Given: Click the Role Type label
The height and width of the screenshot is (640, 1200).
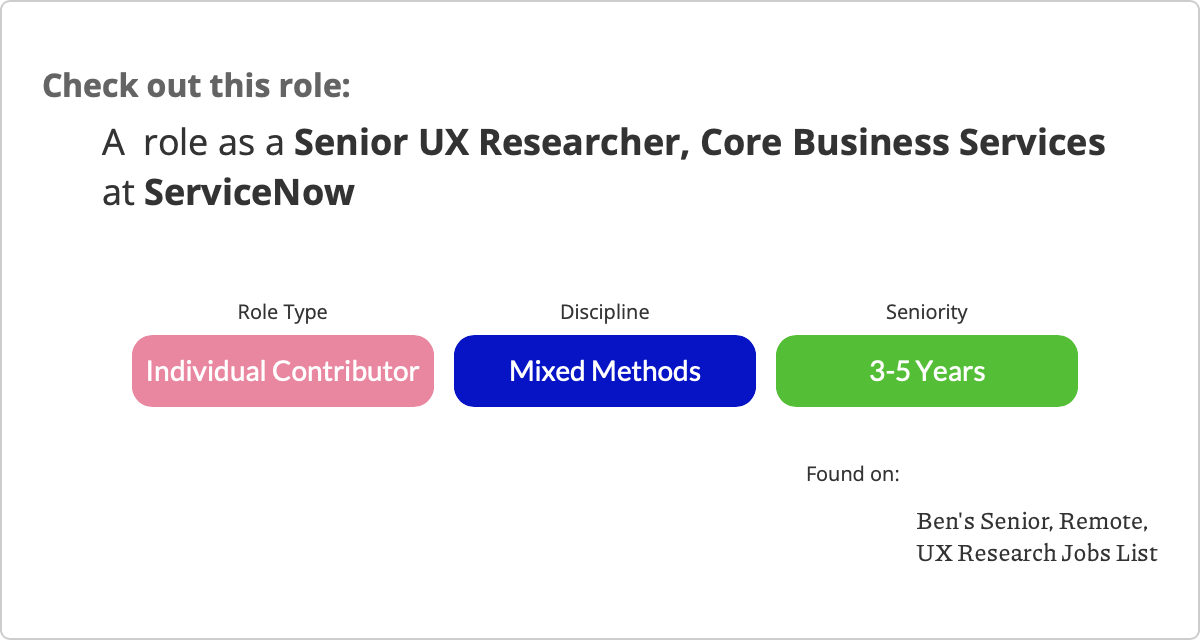Looking at the screenshot, I should point(282,312).
